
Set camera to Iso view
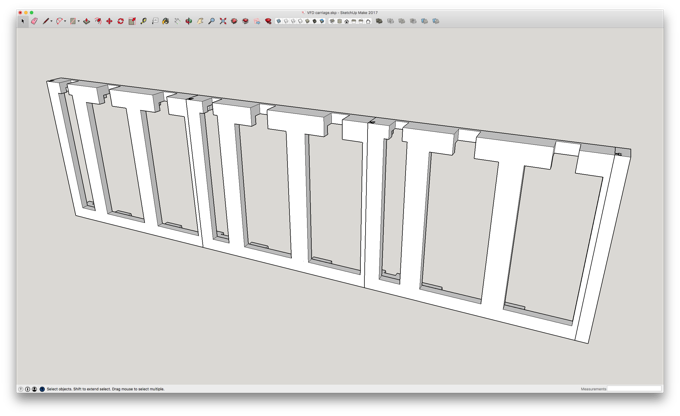pyautogui.click(x=332, y=21)
